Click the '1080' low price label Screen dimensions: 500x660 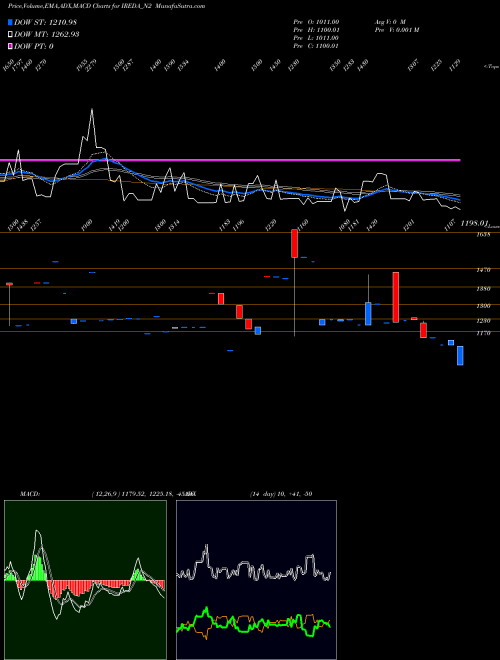[345, 226]
